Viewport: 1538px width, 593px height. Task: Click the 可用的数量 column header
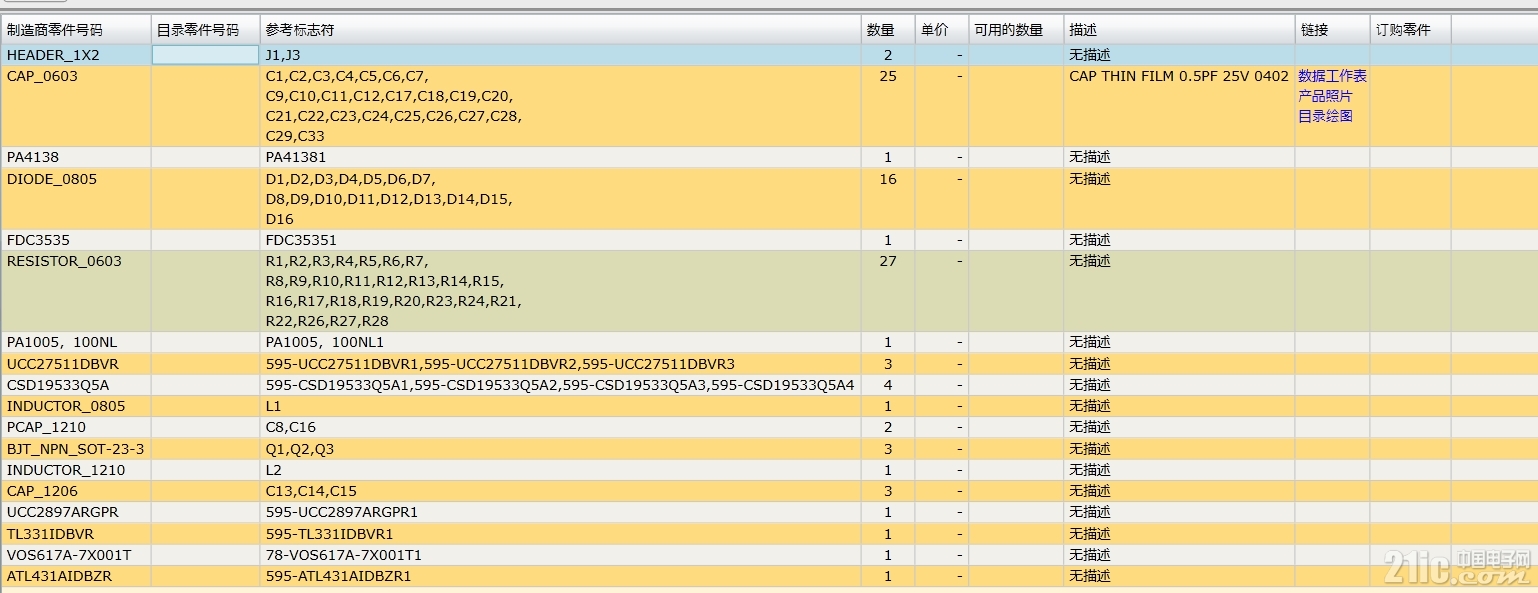1016,30
